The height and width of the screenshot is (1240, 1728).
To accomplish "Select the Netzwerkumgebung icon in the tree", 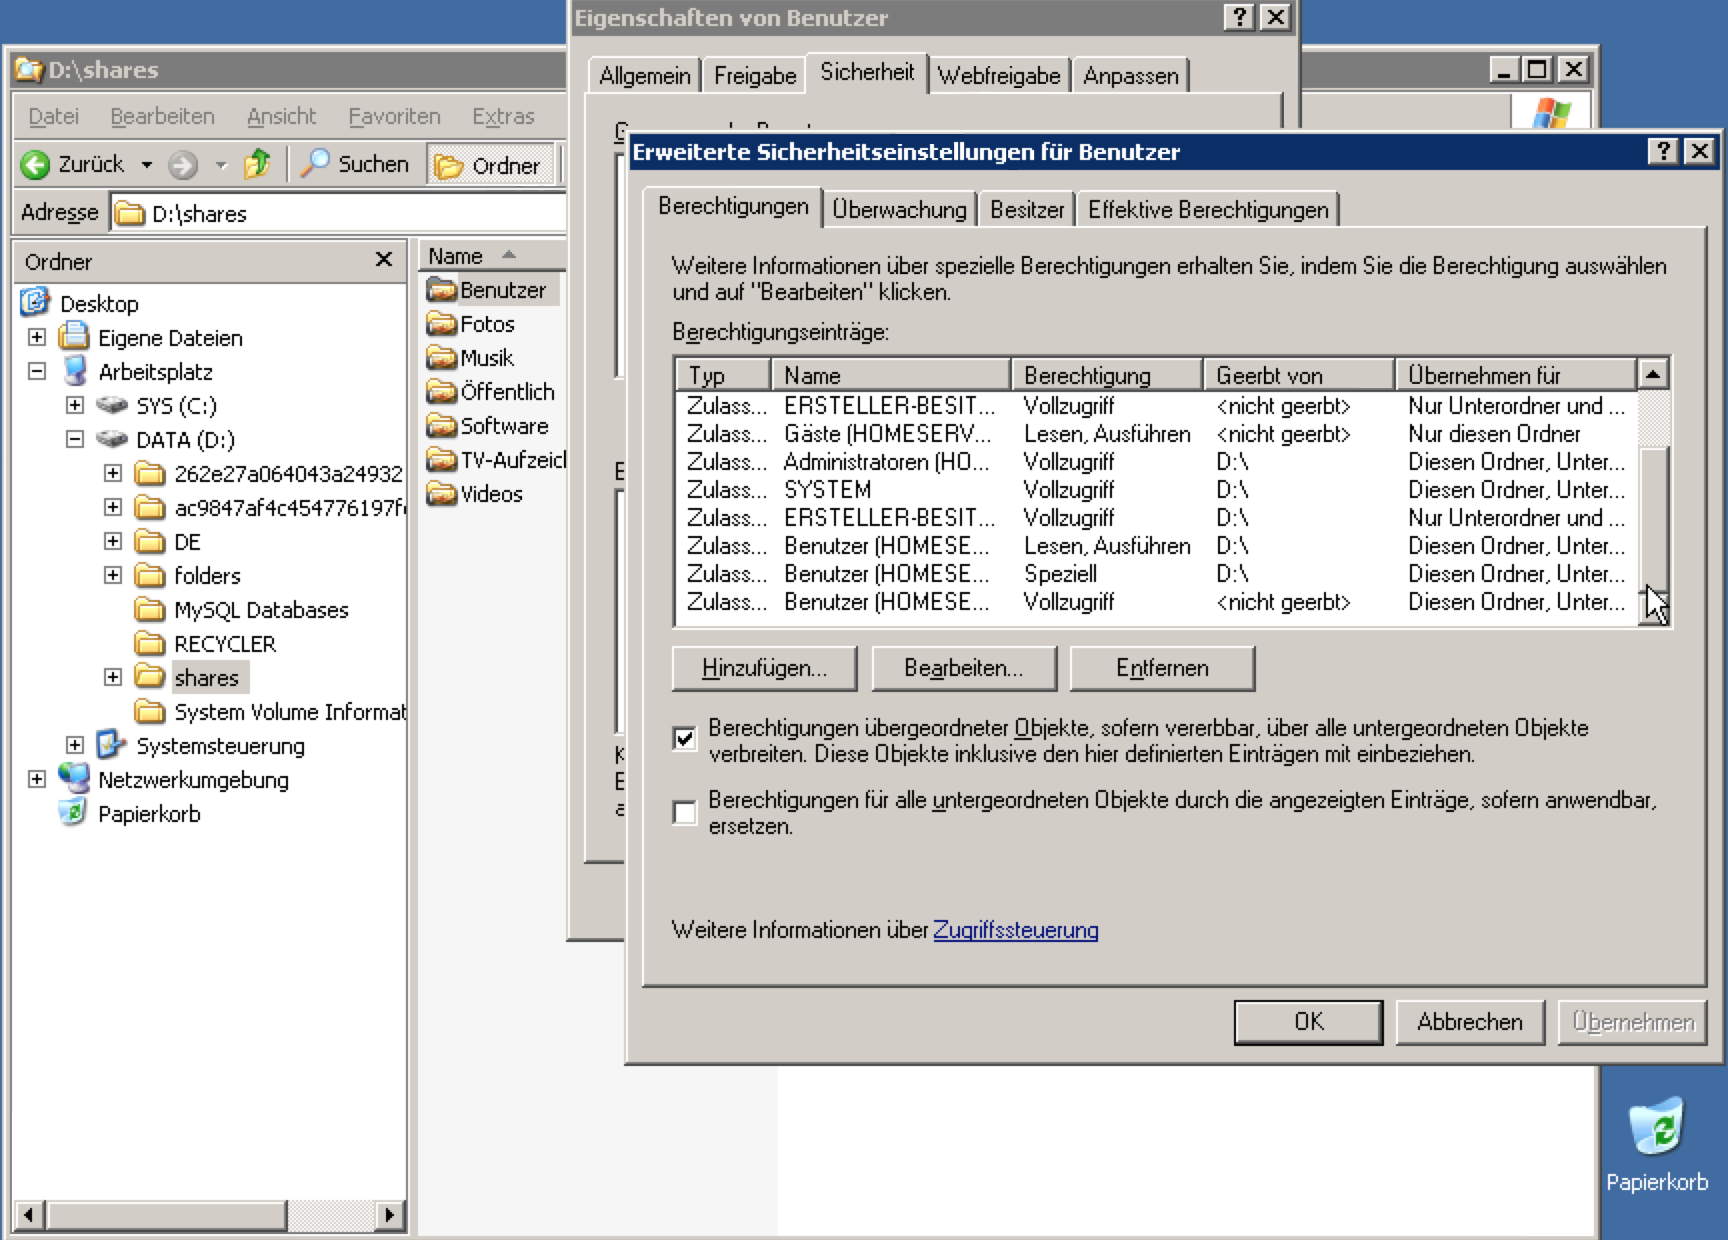I will (x=73, y=779).
